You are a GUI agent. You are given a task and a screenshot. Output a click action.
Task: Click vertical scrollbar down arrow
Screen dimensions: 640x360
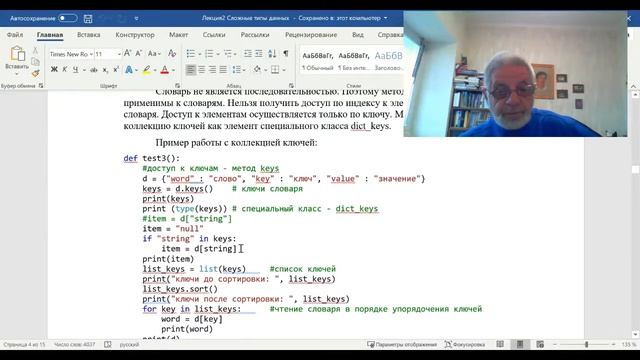point(635,334)
